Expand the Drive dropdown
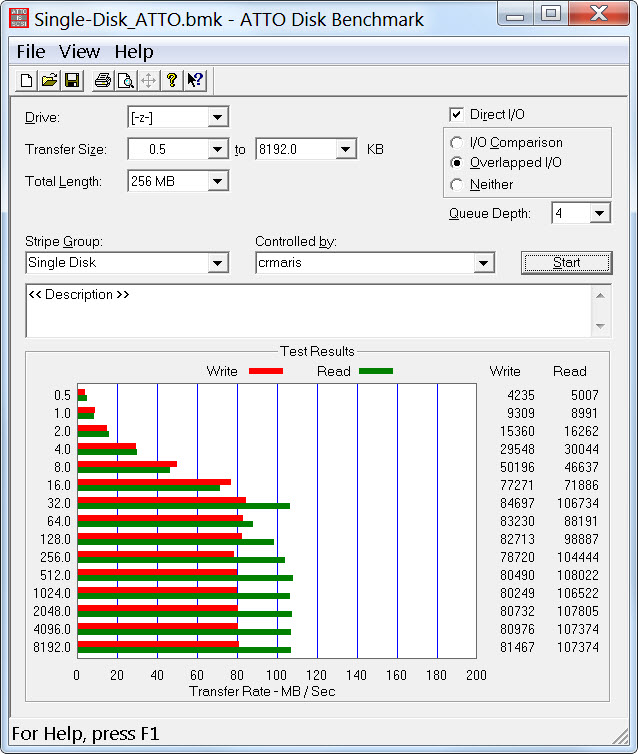638x754 pixels. click(x=218, y=118)
